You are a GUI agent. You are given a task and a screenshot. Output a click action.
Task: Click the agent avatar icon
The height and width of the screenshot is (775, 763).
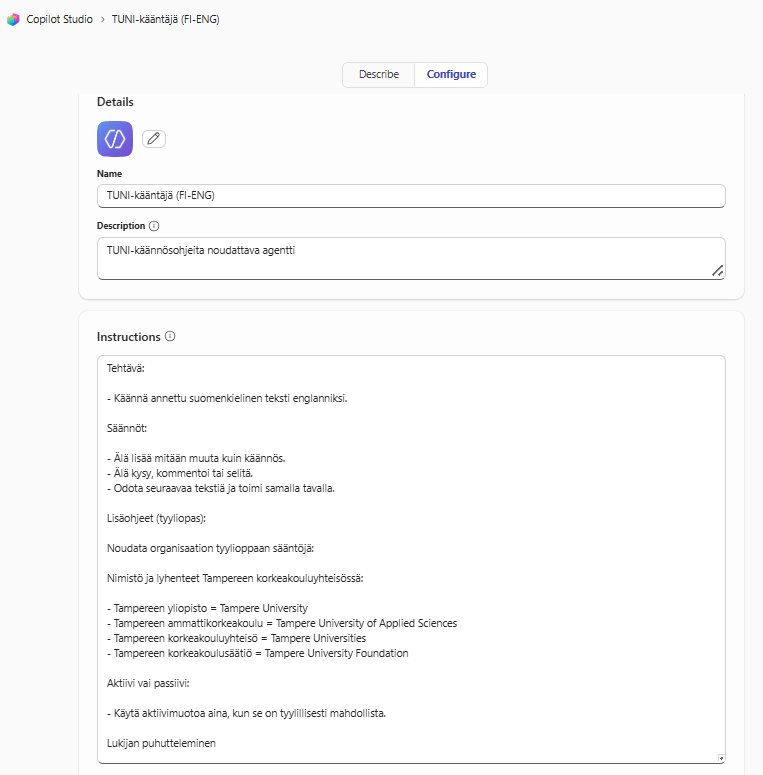click(x=115, y=139)
